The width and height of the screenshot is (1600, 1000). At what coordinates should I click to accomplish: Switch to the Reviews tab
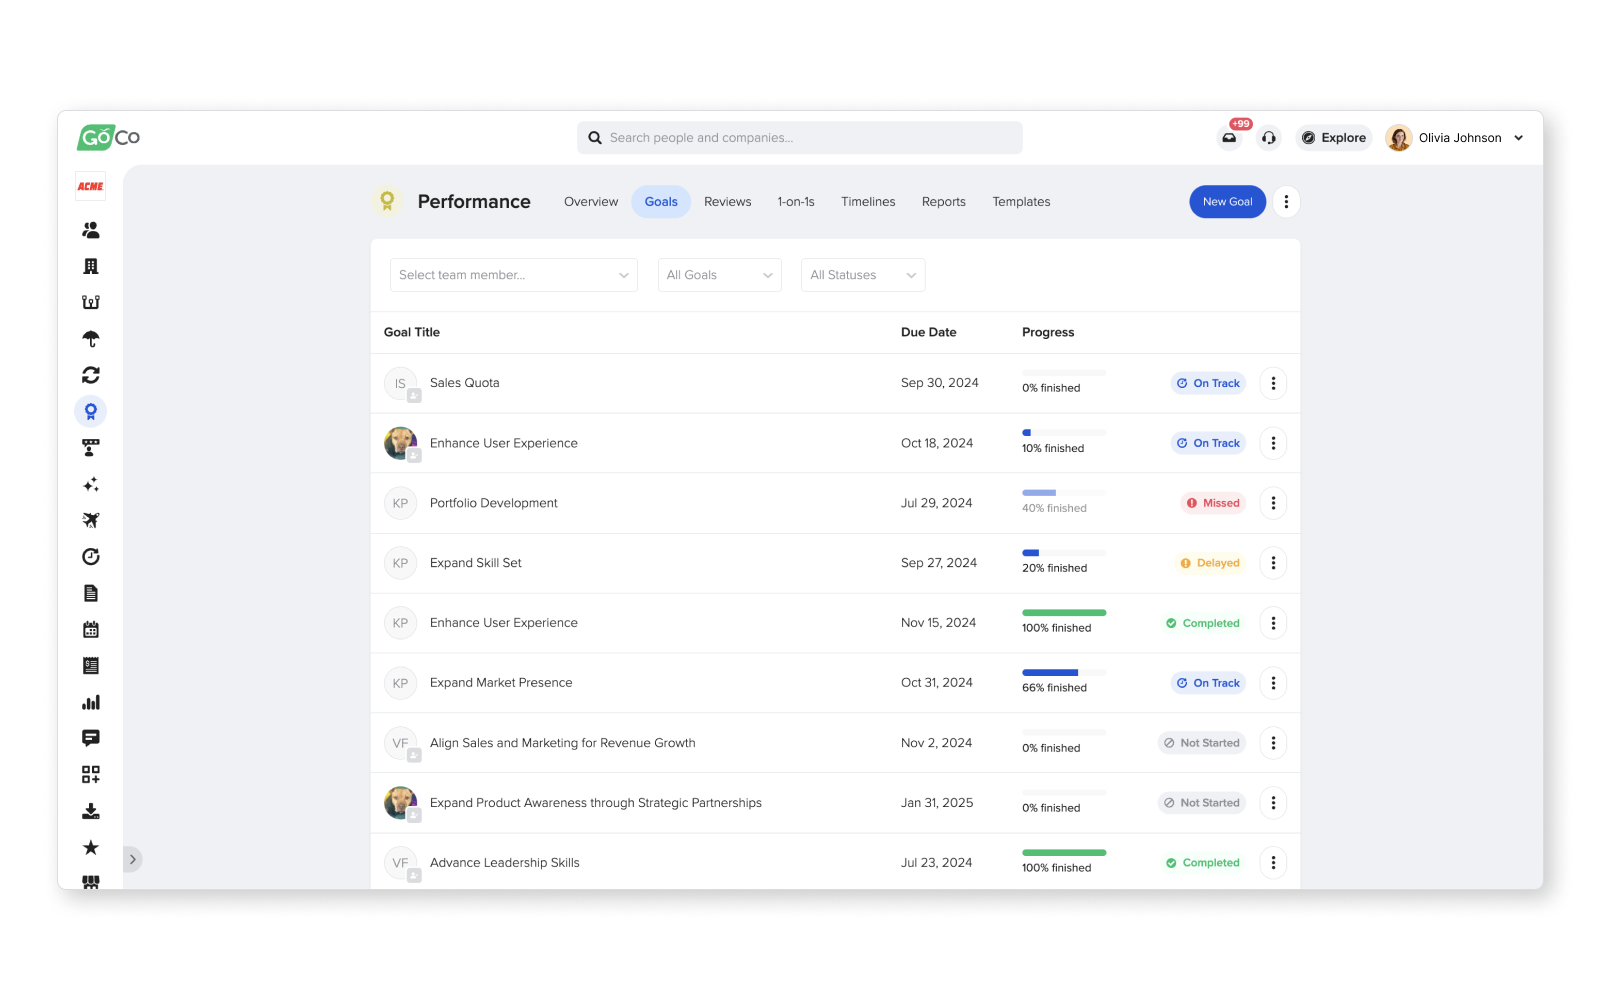727,201
